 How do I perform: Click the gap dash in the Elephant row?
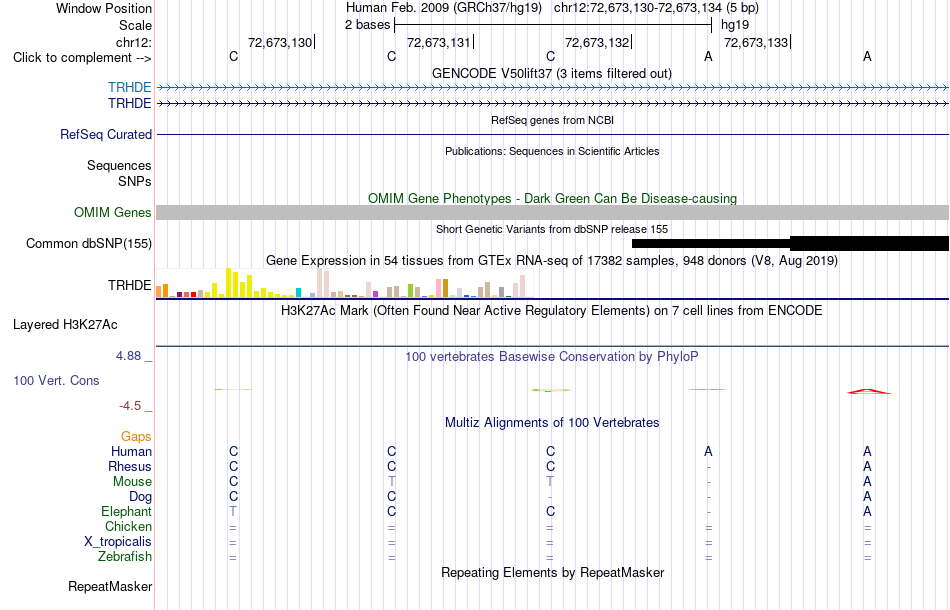(708, 511)
